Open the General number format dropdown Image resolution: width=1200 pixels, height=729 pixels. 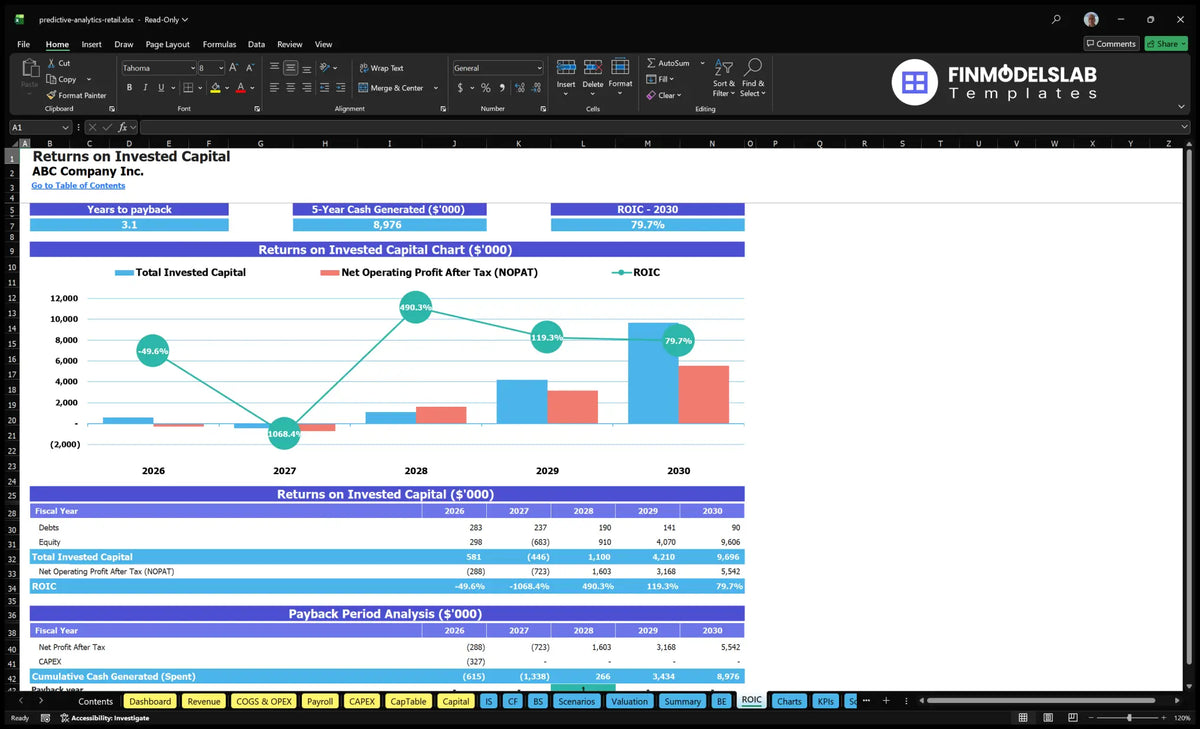pyautogui.click(x=539, y=68)
